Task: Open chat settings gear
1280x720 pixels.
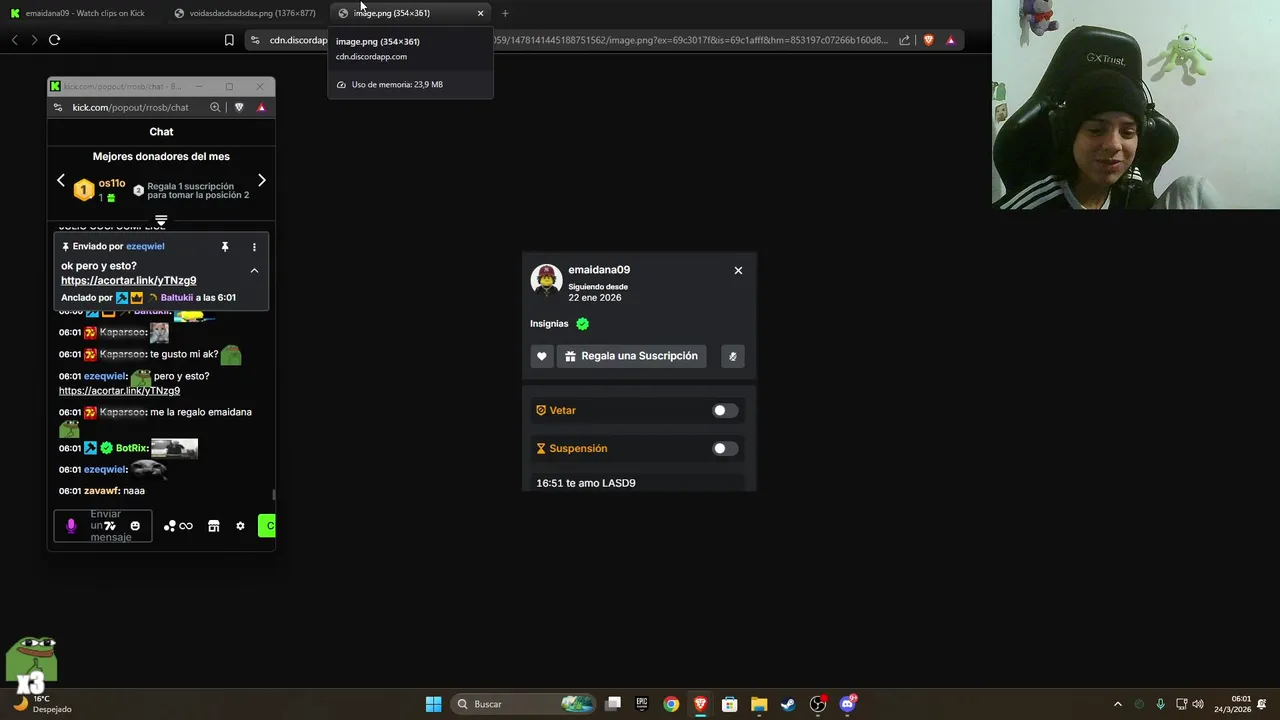Action: coord(240,526)
